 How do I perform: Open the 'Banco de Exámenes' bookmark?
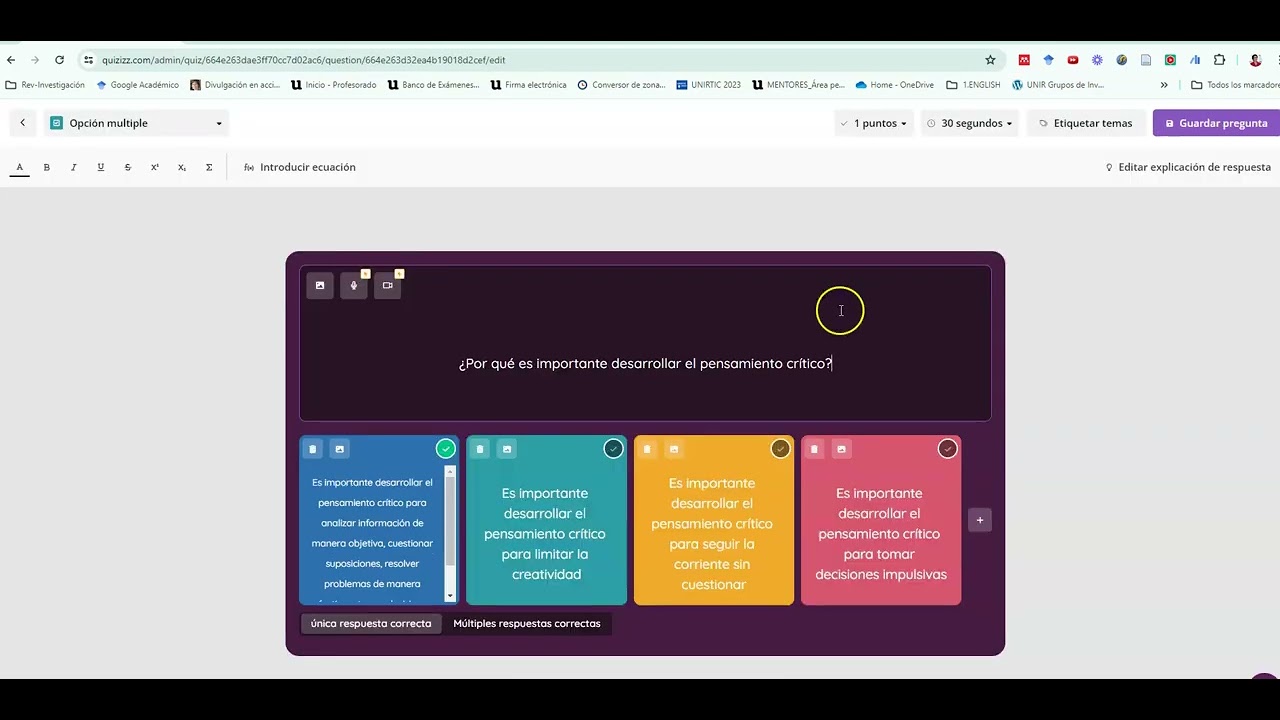click(433, 85)
